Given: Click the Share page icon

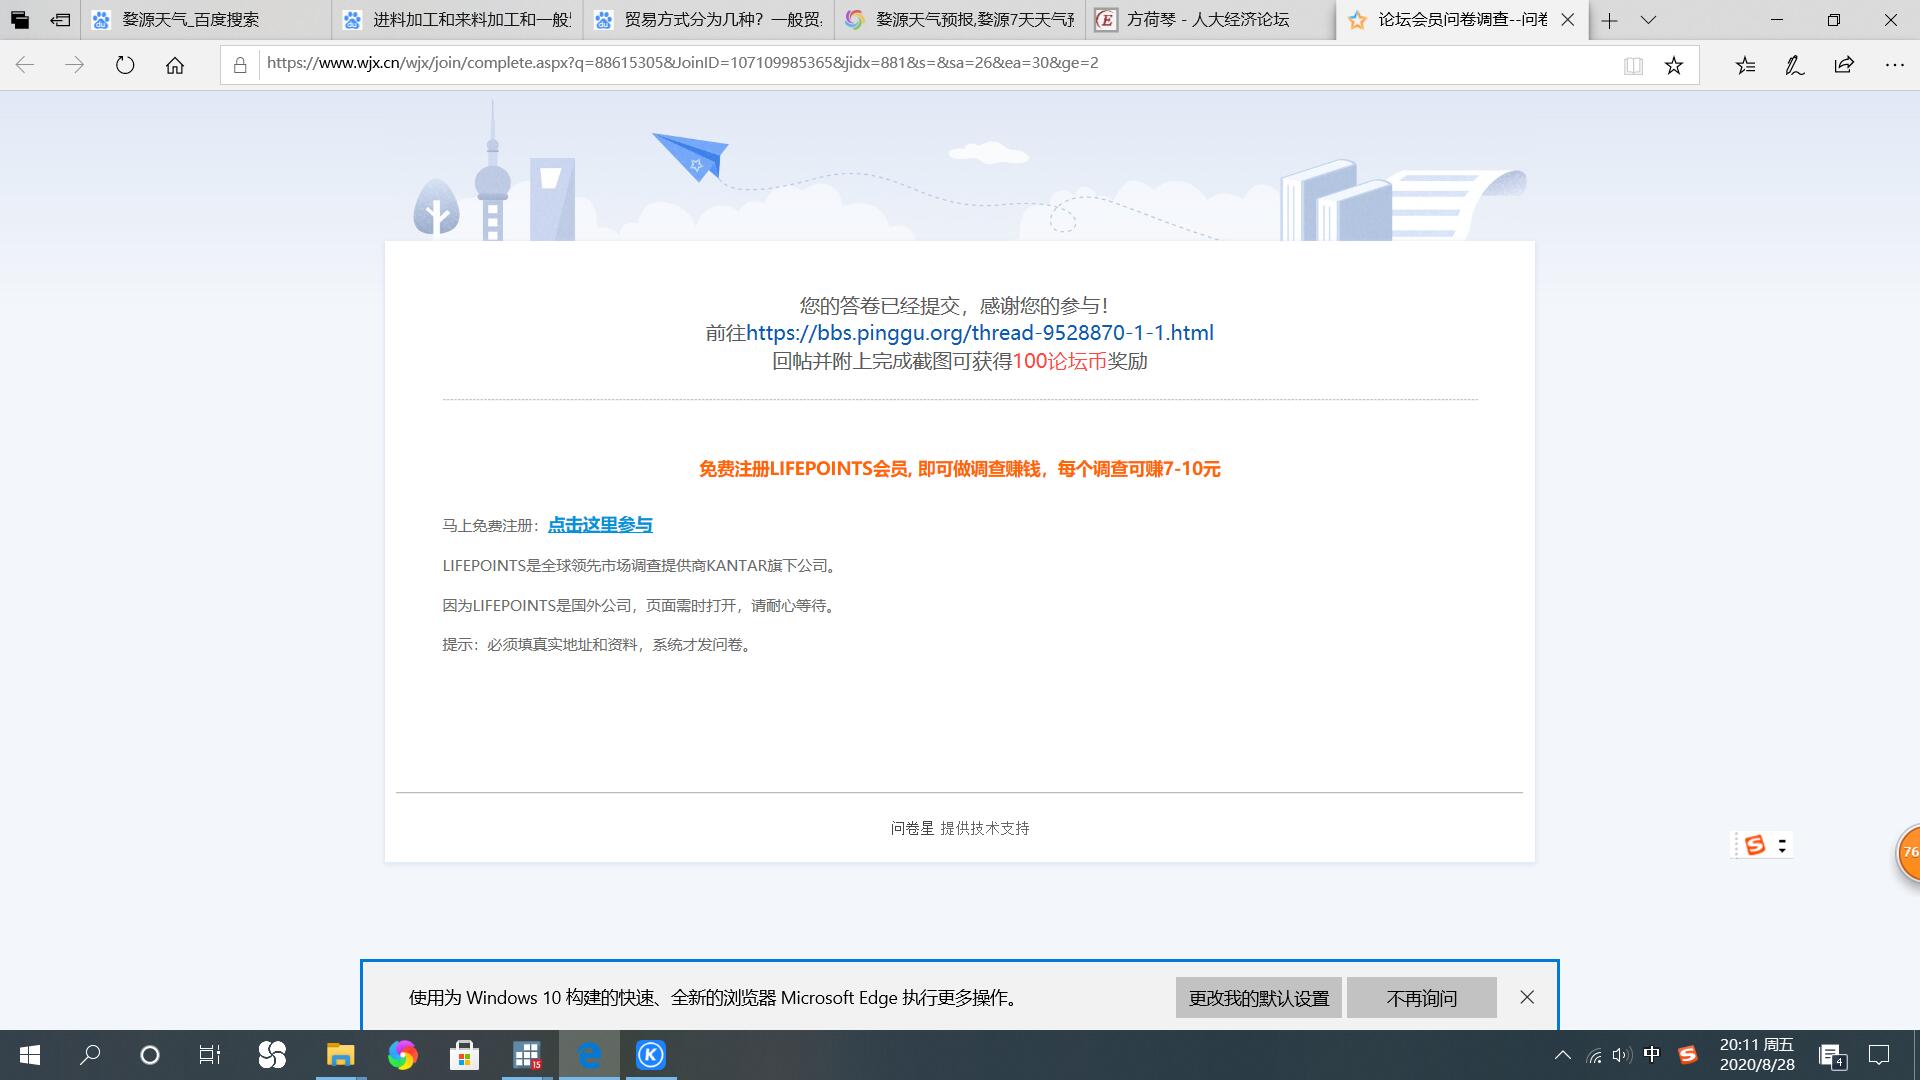Looking at the screenshot, I should tap(1844, 66).
